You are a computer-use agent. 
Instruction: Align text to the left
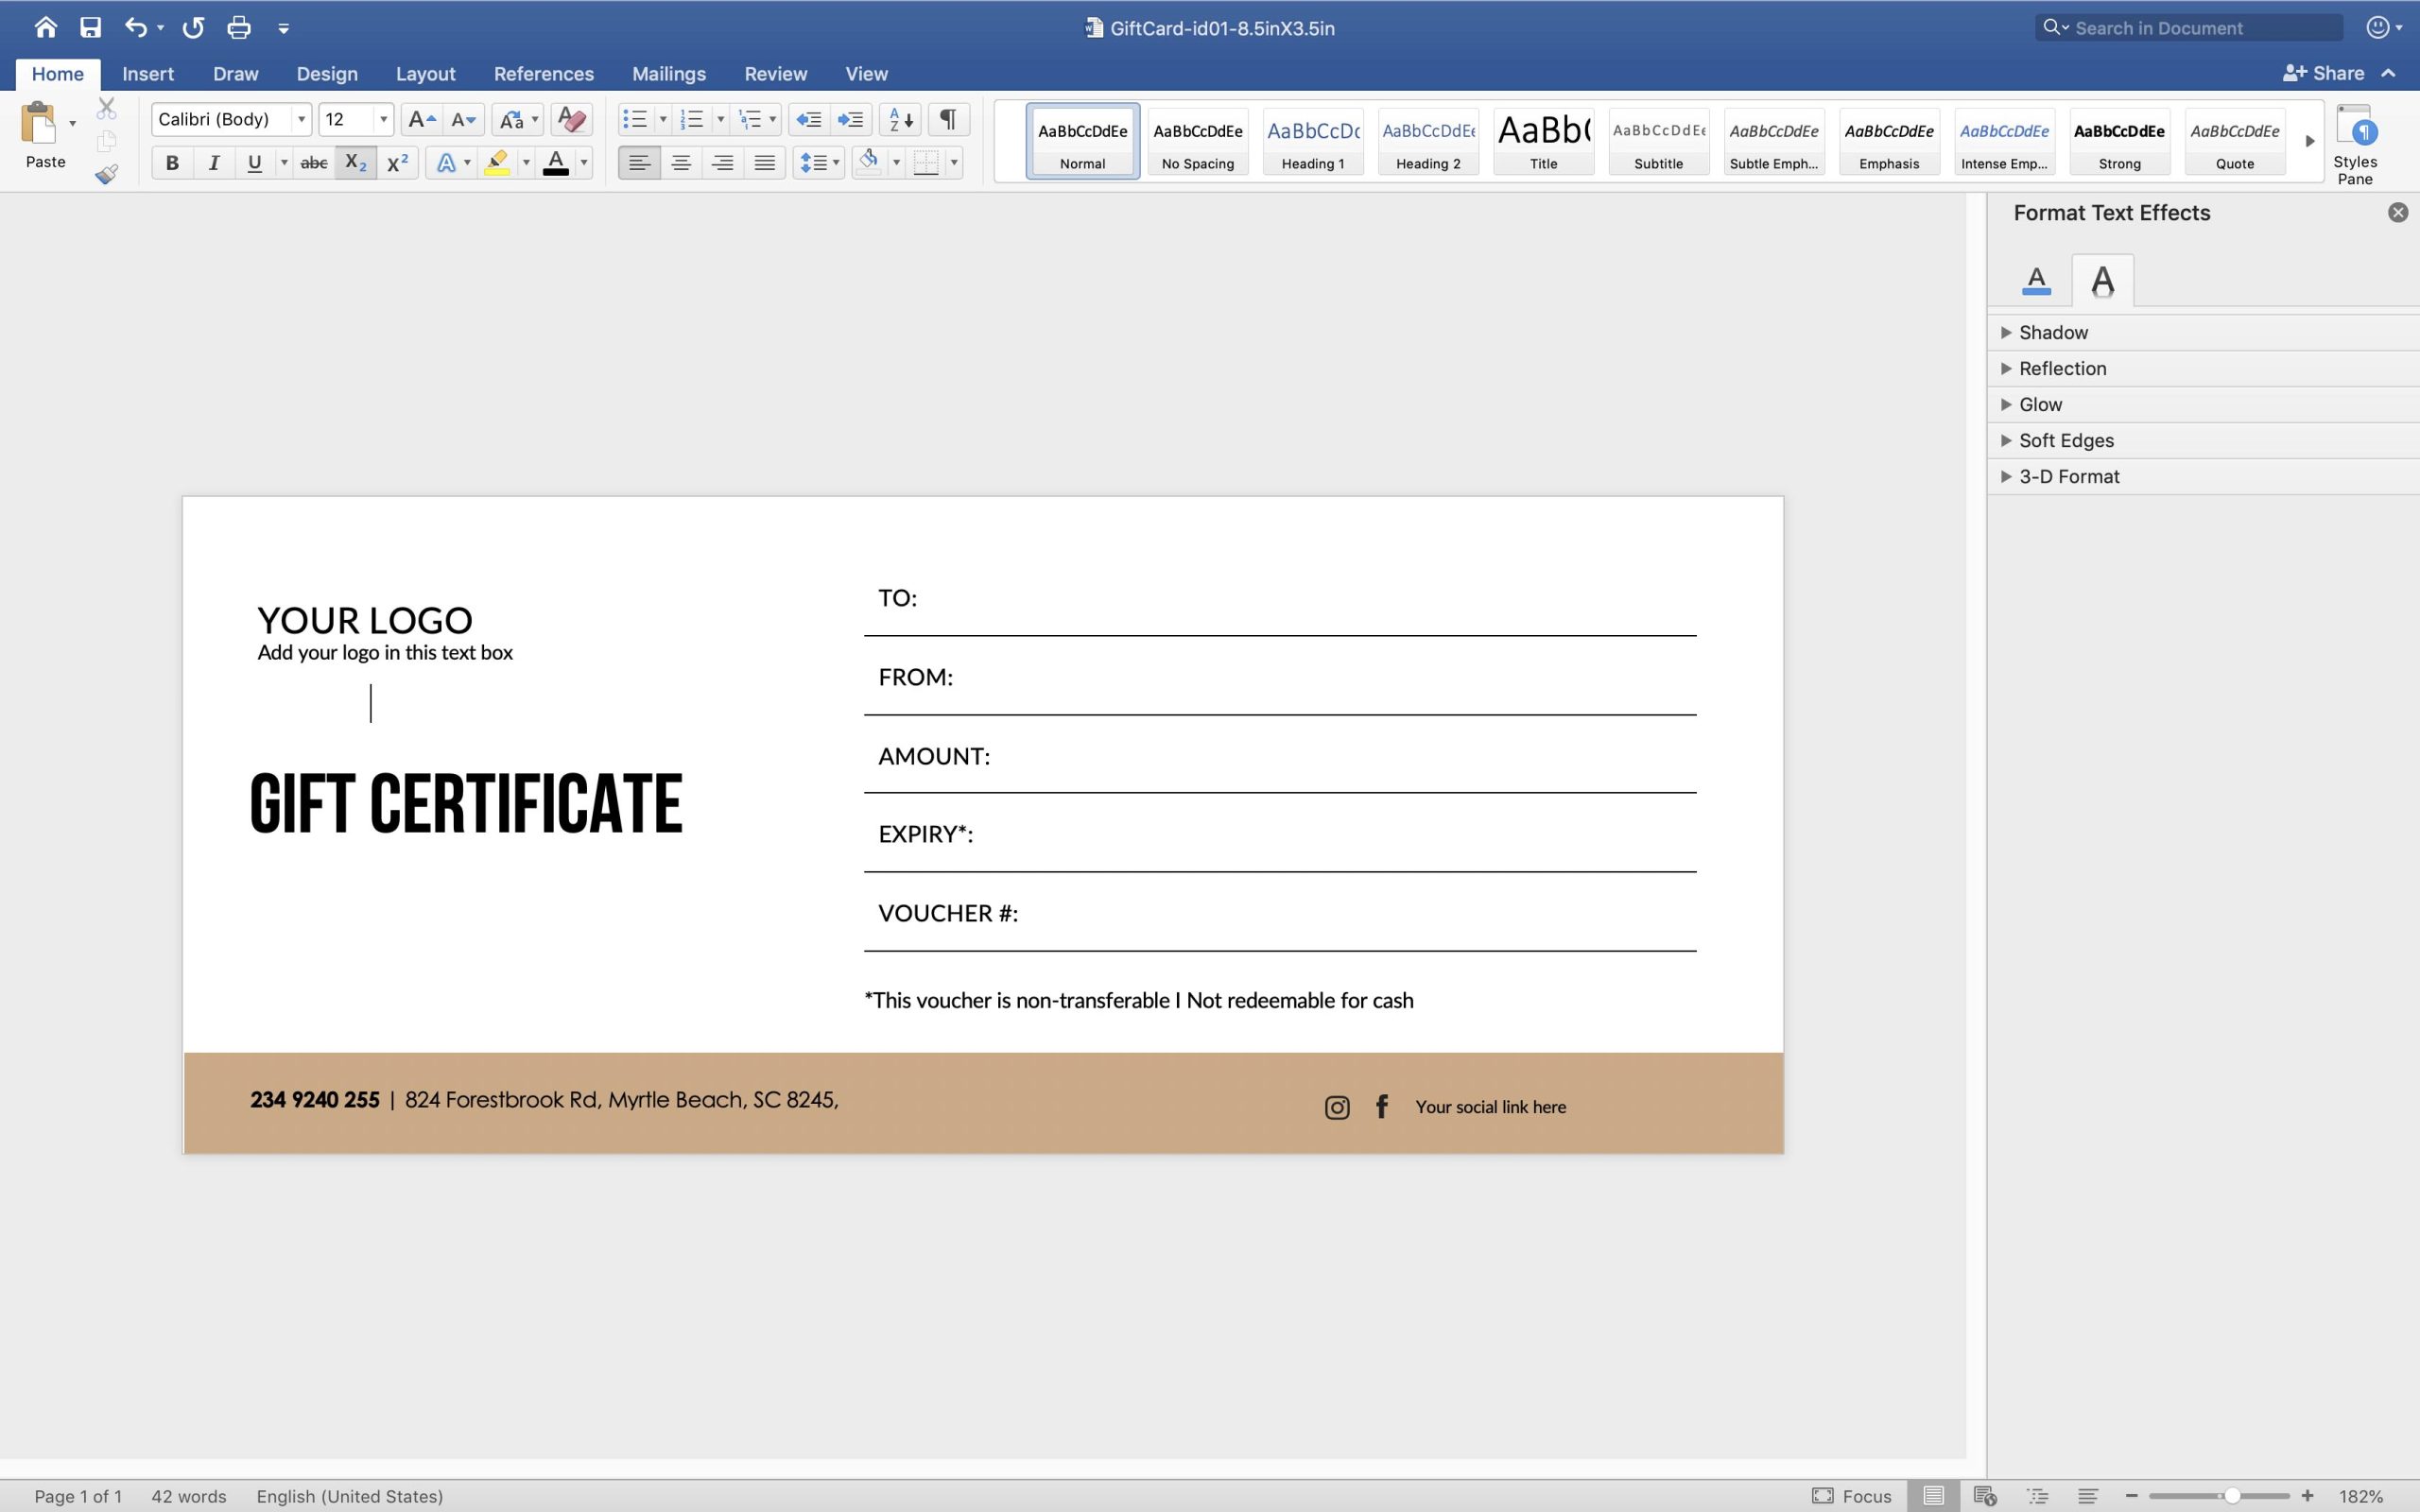click(639, 162)
